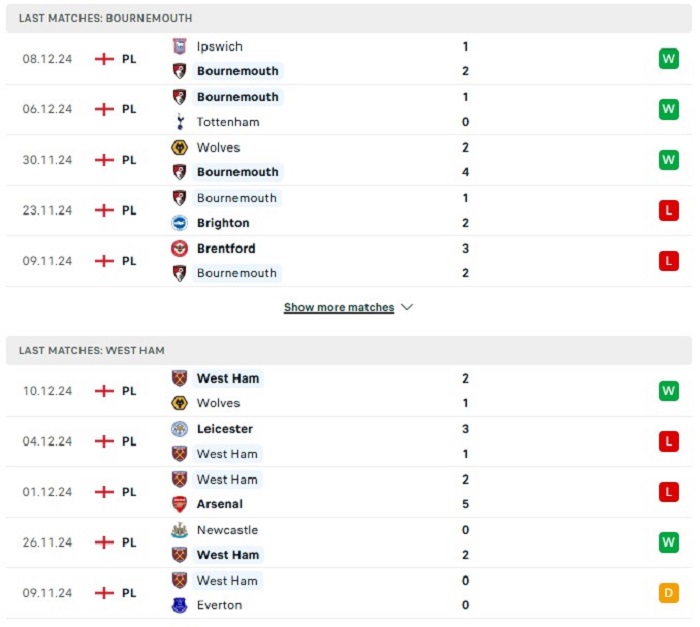Expand the Show more matches chevron
Image resolution: width=700 pixels, height=627 pixels.
[x=407, y=307]
